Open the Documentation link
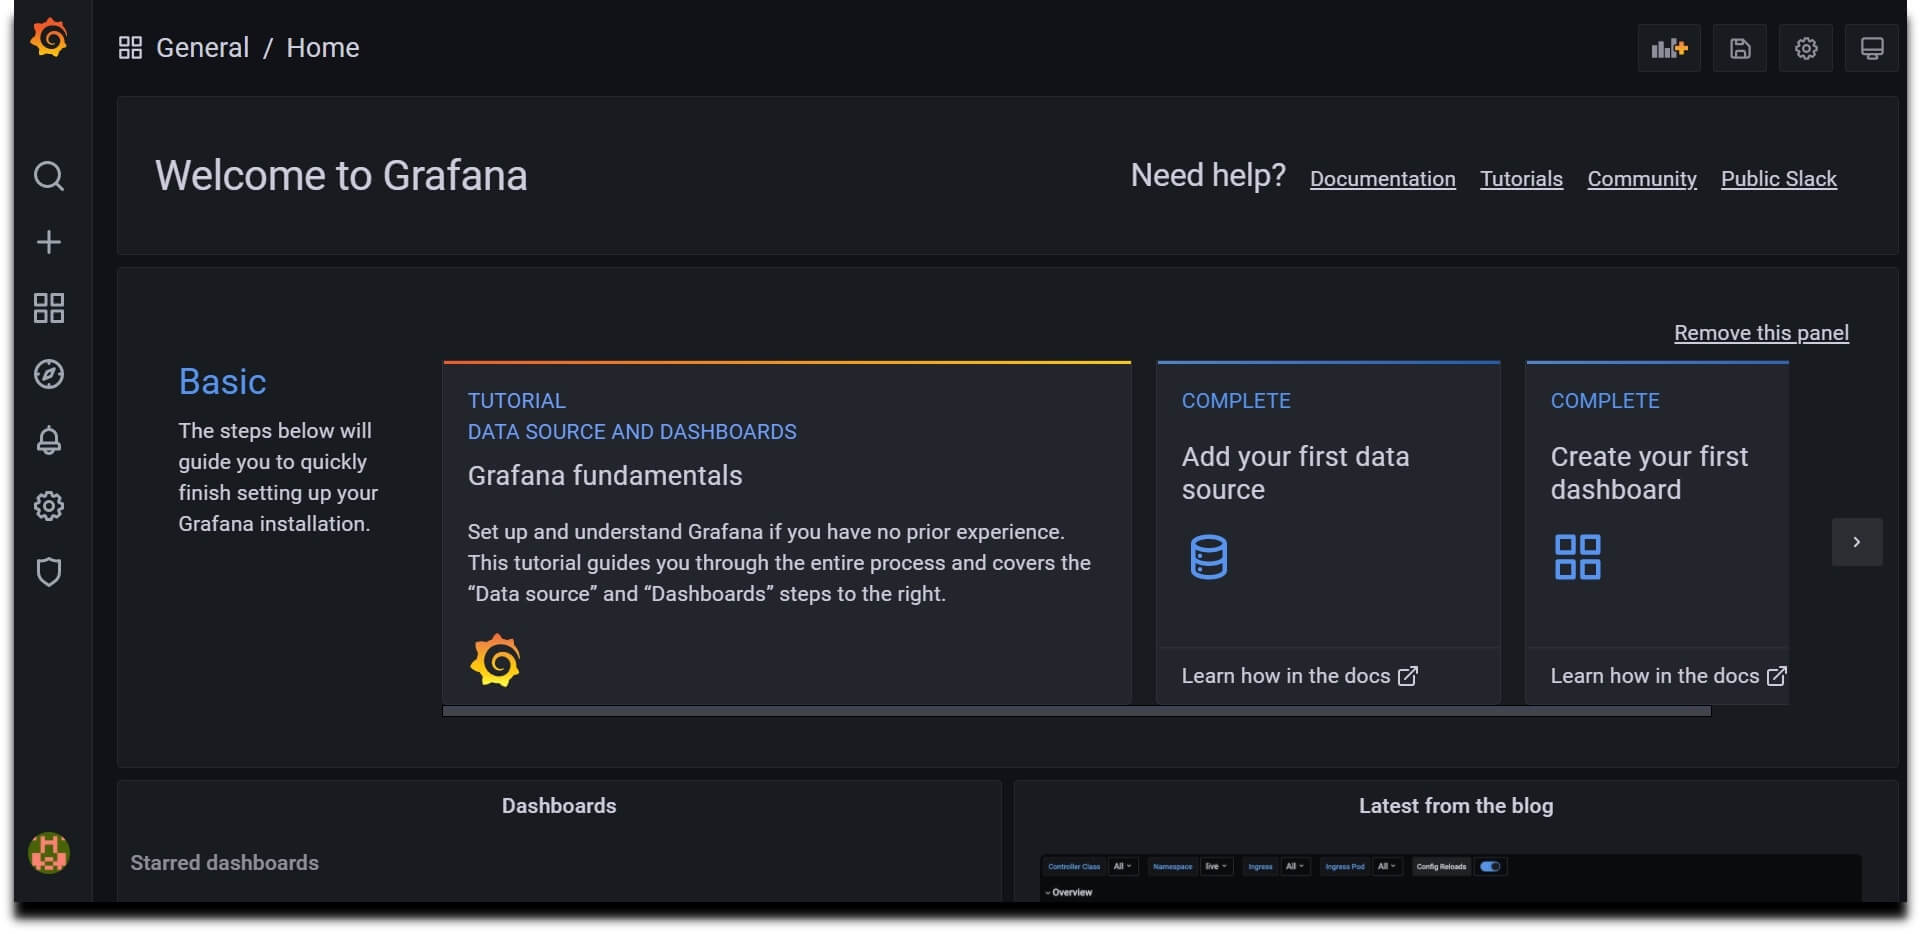 click(x=1382, y=178)
